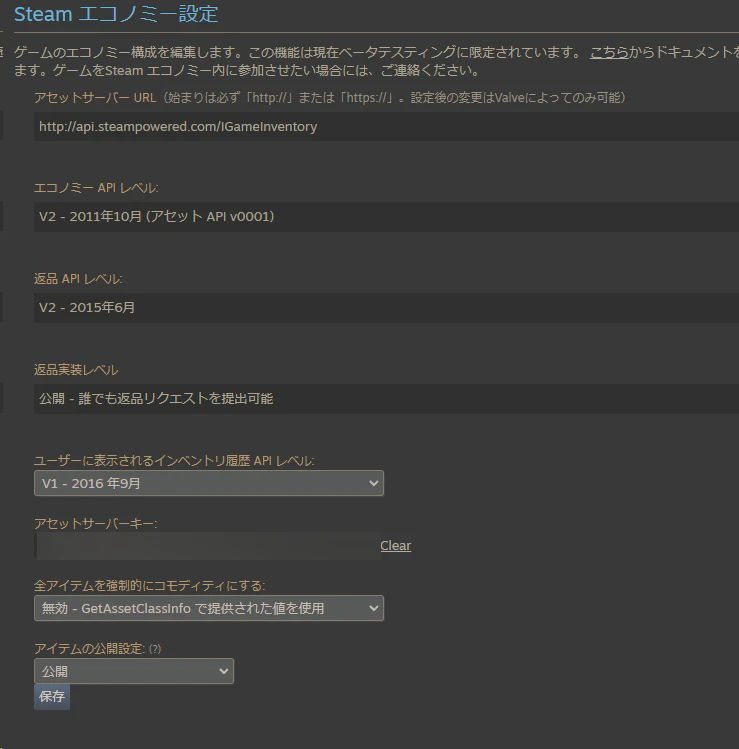Click the アセットサーバーキー label
739x749 pixels.
coord(96,524)
